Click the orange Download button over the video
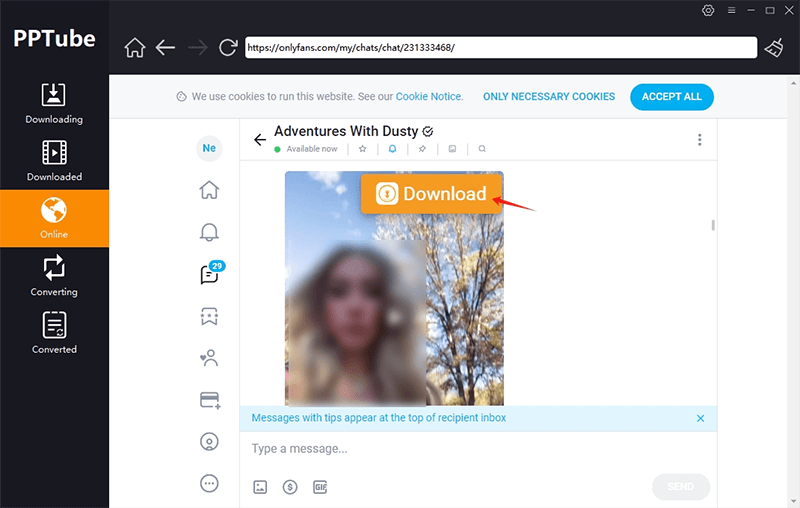Image resolution: width=800 pixels, height=508 pixels. coord(431,194)
